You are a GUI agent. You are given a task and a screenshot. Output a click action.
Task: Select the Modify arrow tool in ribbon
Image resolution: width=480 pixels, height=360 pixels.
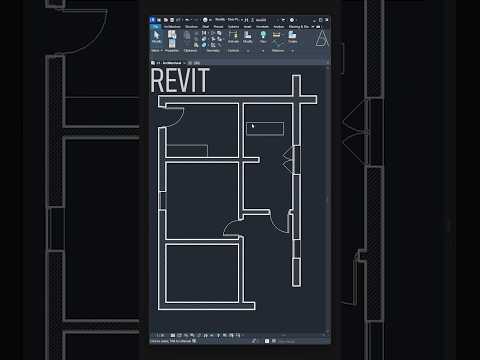(156, 37)
